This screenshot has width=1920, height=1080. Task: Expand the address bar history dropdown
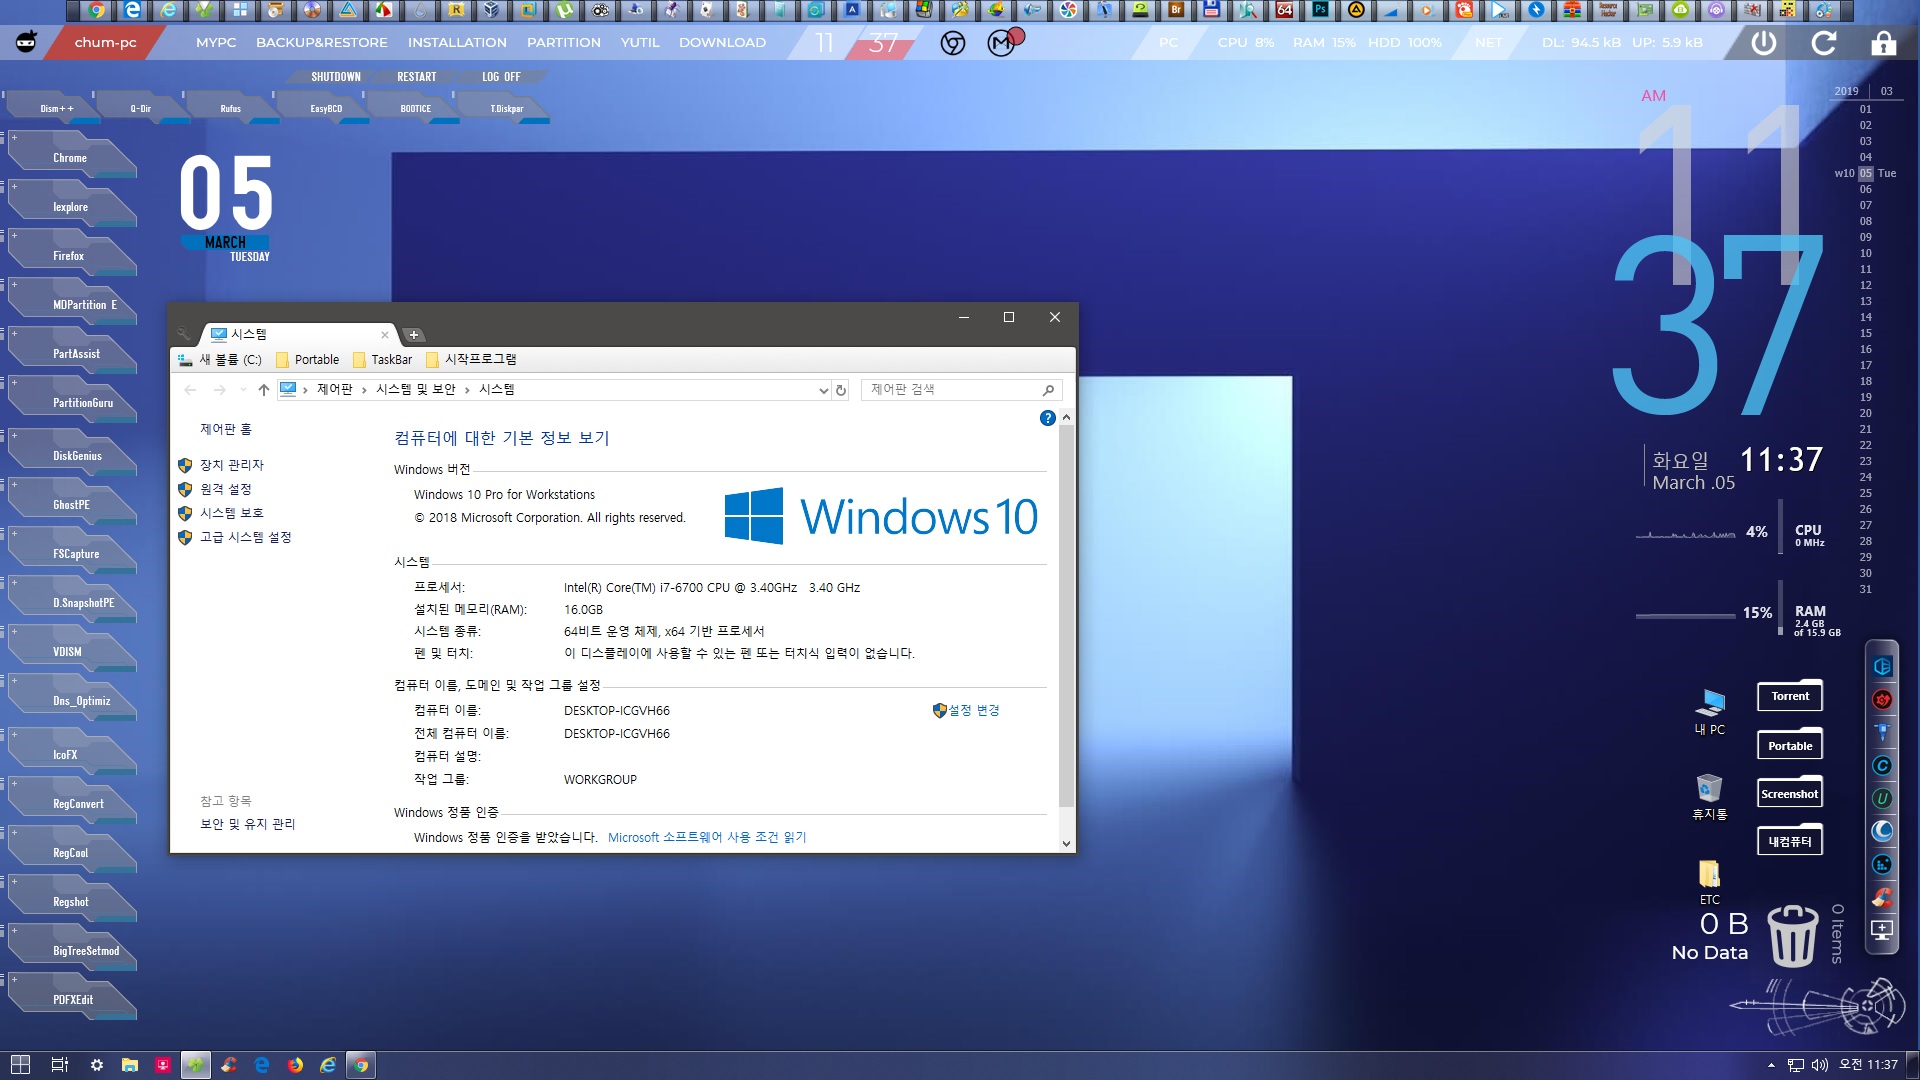(823, 390)
